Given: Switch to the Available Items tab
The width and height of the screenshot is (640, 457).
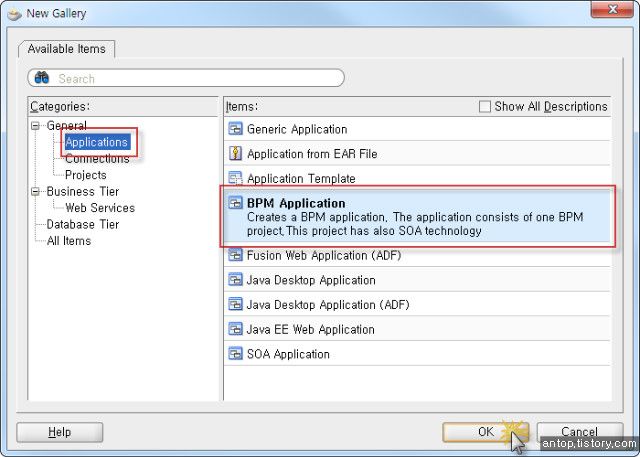Looking at the screenshot, I should pyautogui.click(x=67, y=49).
